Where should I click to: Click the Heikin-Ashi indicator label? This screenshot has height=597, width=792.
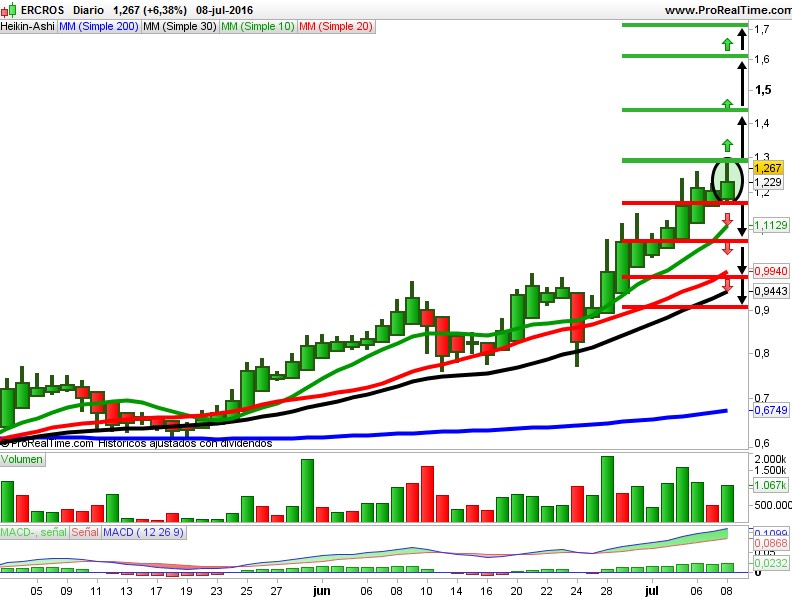point(28,26)
